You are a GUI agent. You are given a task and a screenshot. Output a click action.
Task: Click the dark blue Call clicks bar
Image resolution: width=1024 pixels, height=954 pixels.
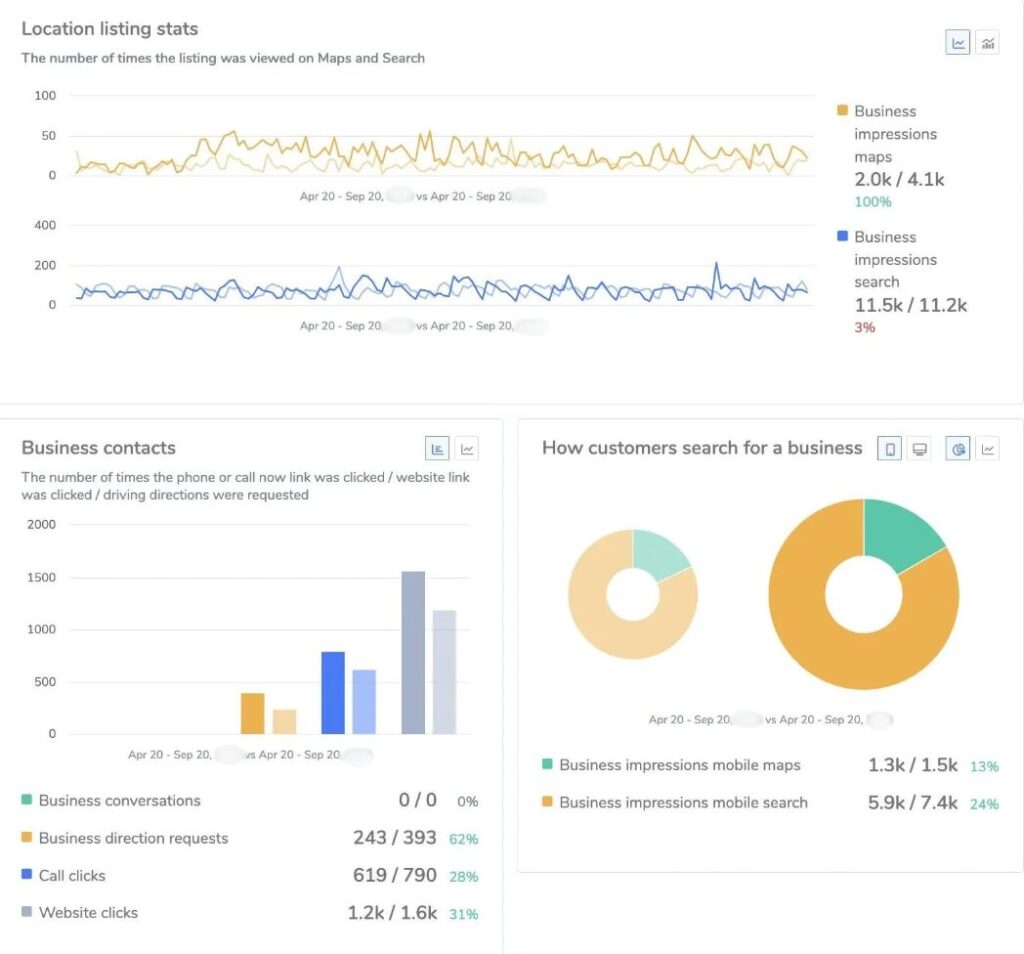click(333, 692)
